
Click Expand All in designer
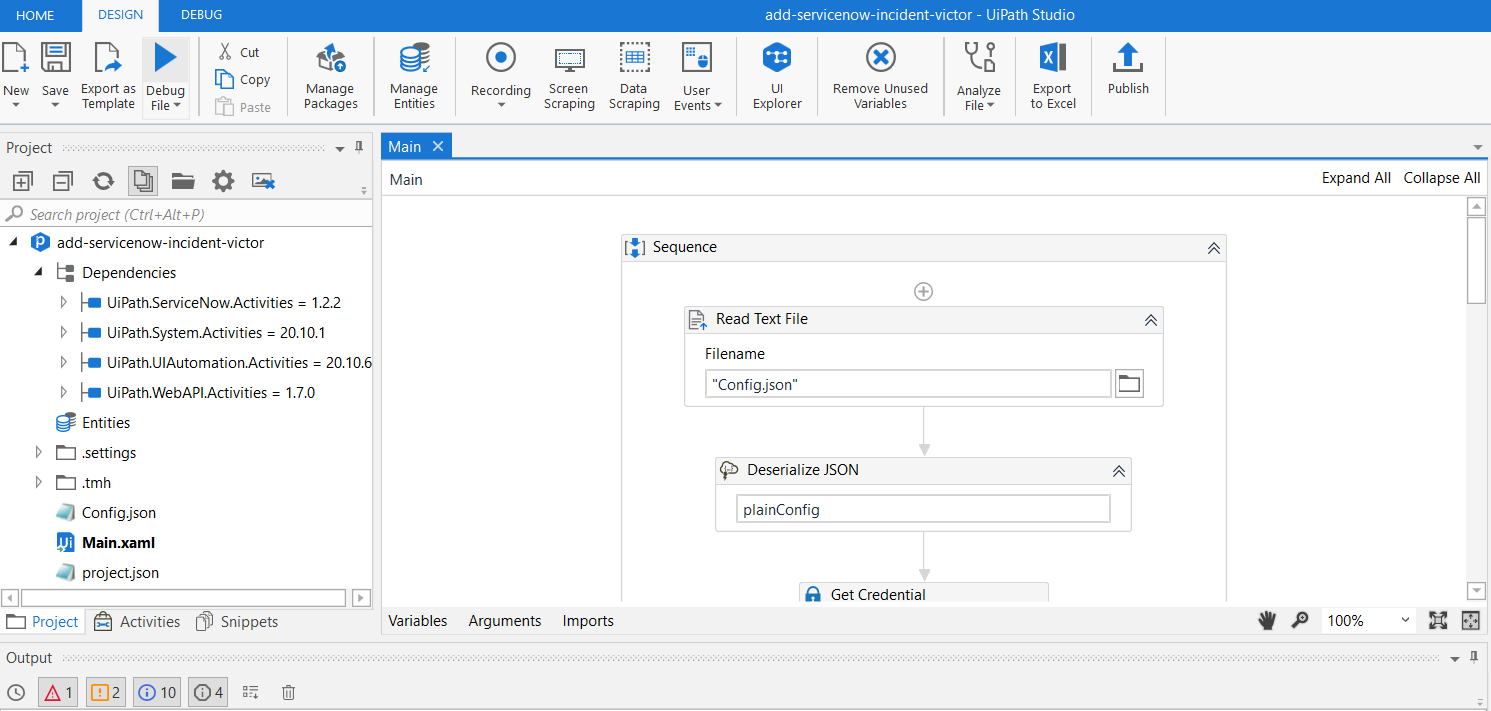click(1356, 178)
